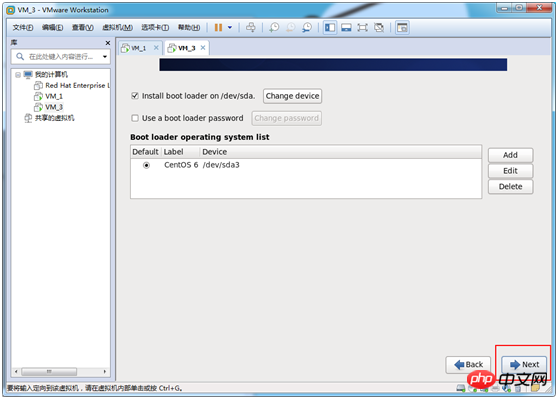Click library scrollbar right arrow

point(105,372)
